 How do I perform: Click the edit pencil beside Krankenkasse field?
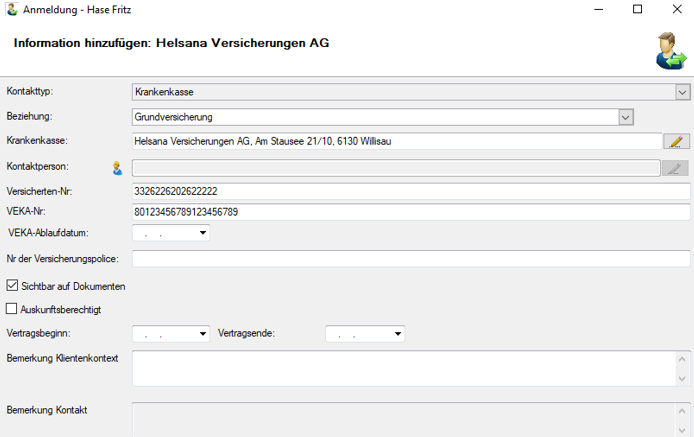coord(677,142)
